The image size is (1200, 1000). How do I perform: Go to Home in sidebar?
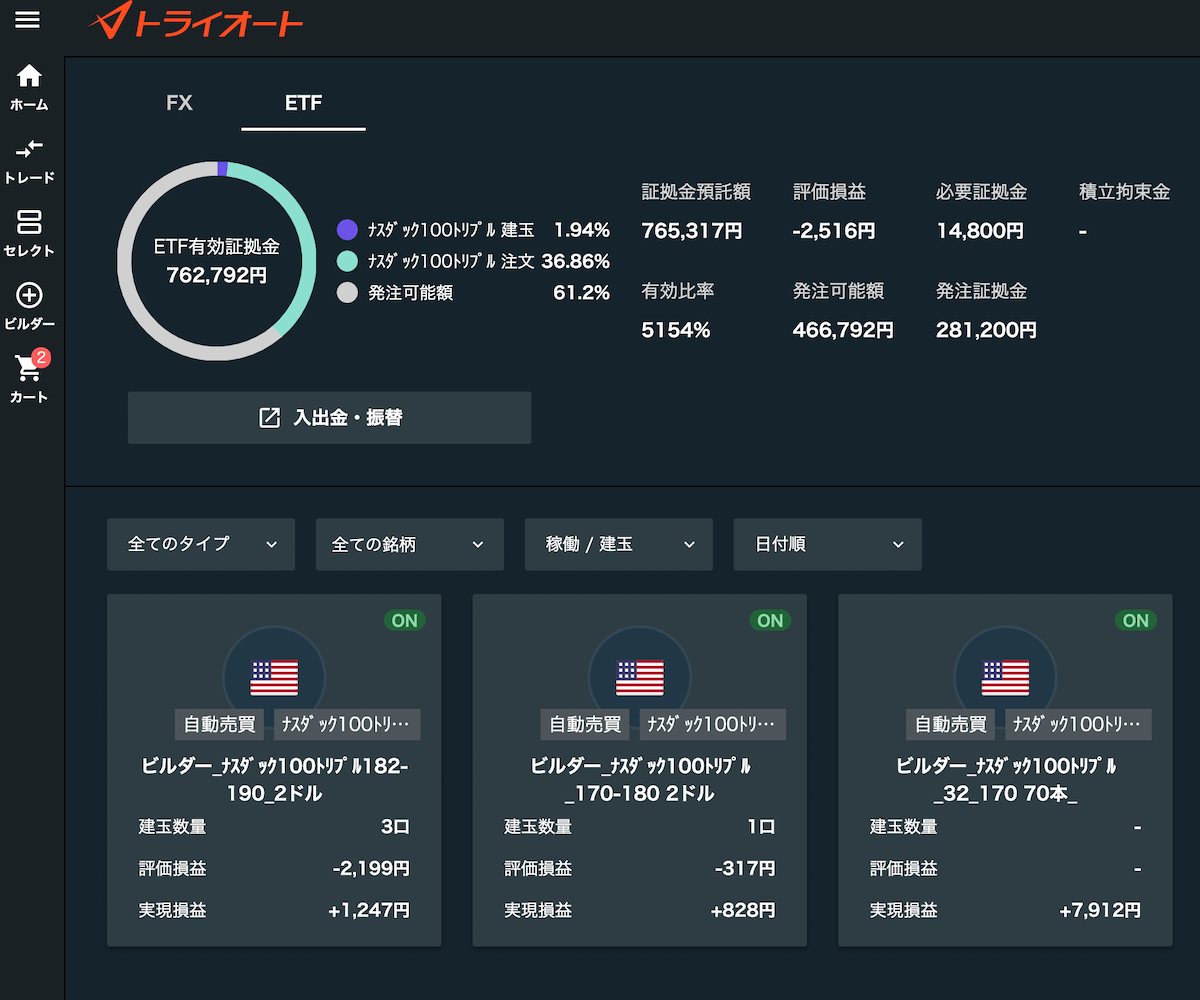[x=29, y=87]
